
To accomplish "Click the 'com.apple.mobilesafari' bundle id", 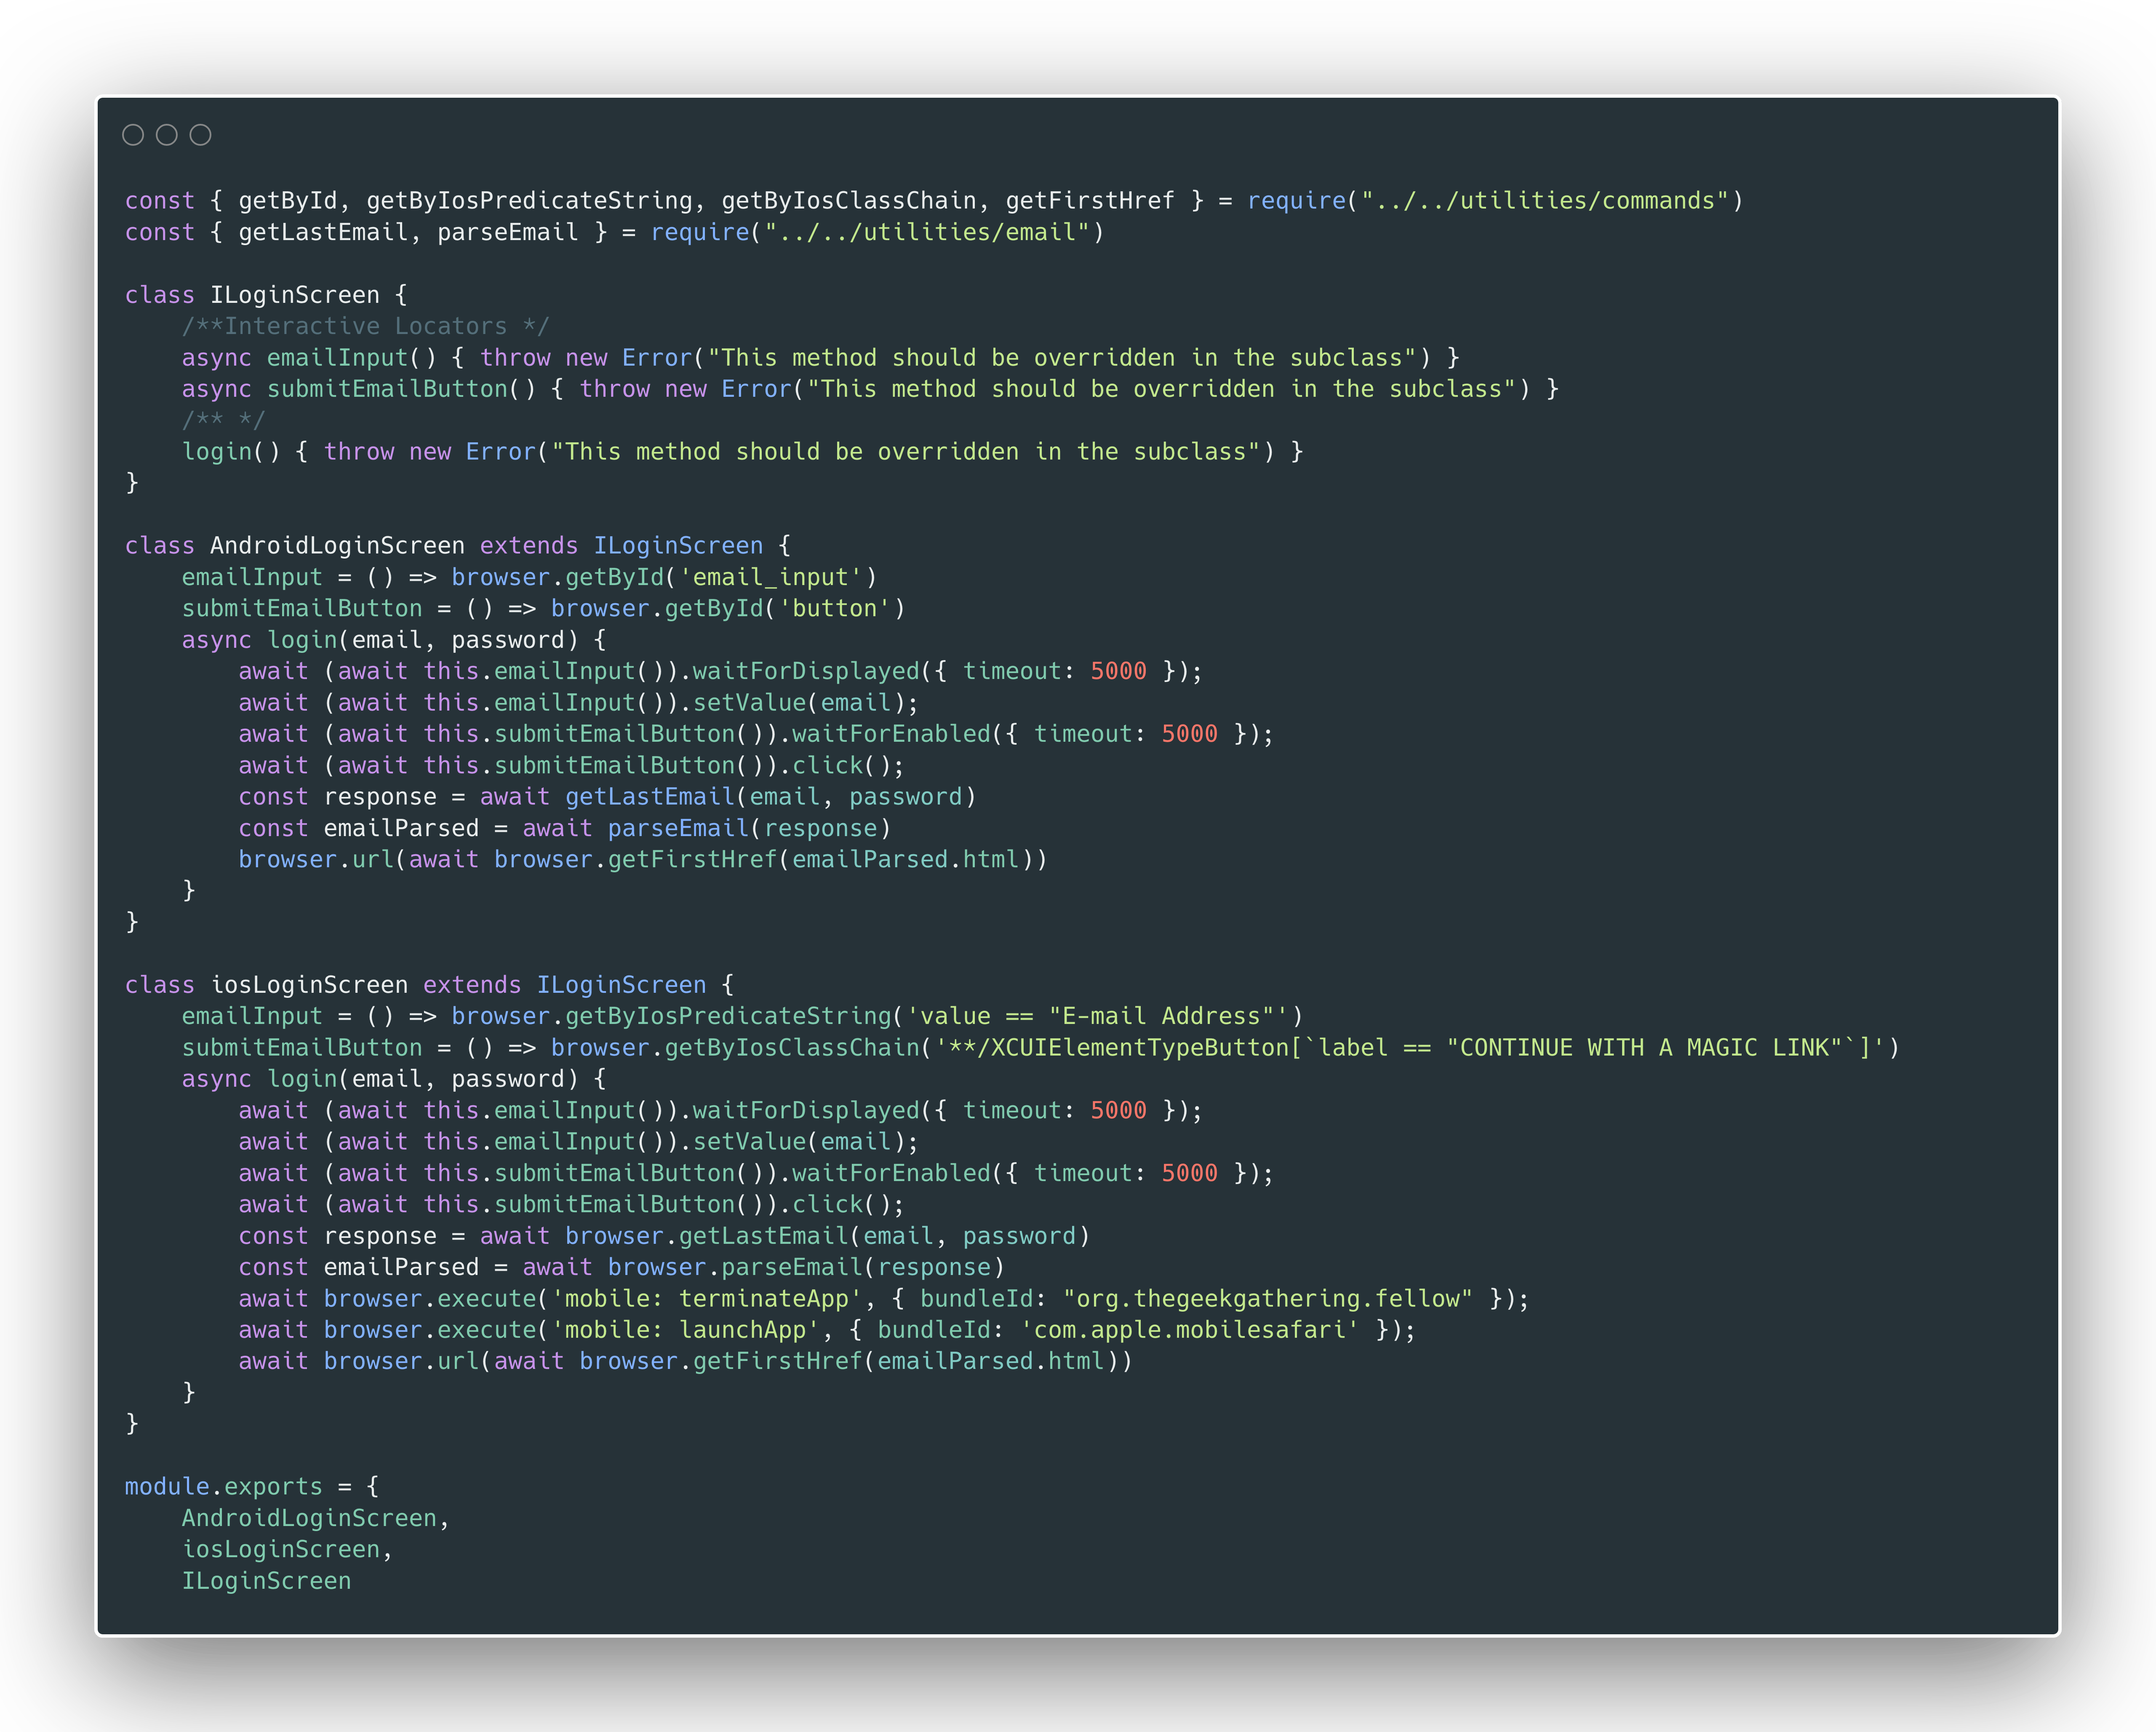I will coord(1190,1330).
